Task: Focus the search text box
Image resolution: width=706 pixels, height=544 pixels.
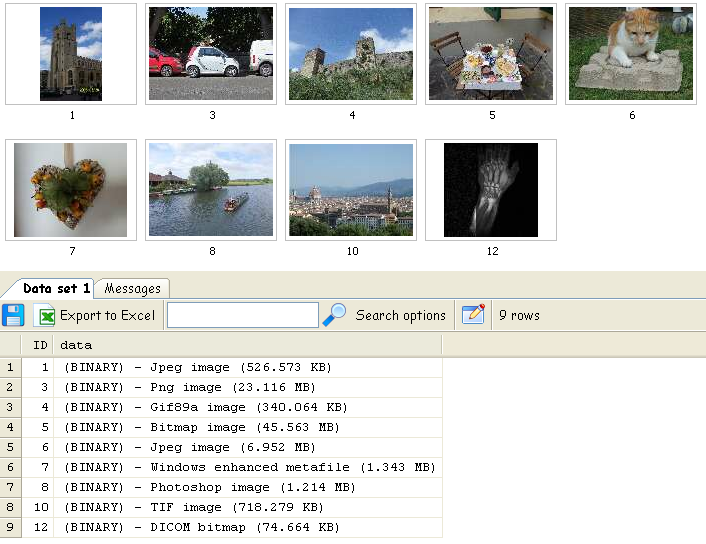Action: click(x=243, y=315)
